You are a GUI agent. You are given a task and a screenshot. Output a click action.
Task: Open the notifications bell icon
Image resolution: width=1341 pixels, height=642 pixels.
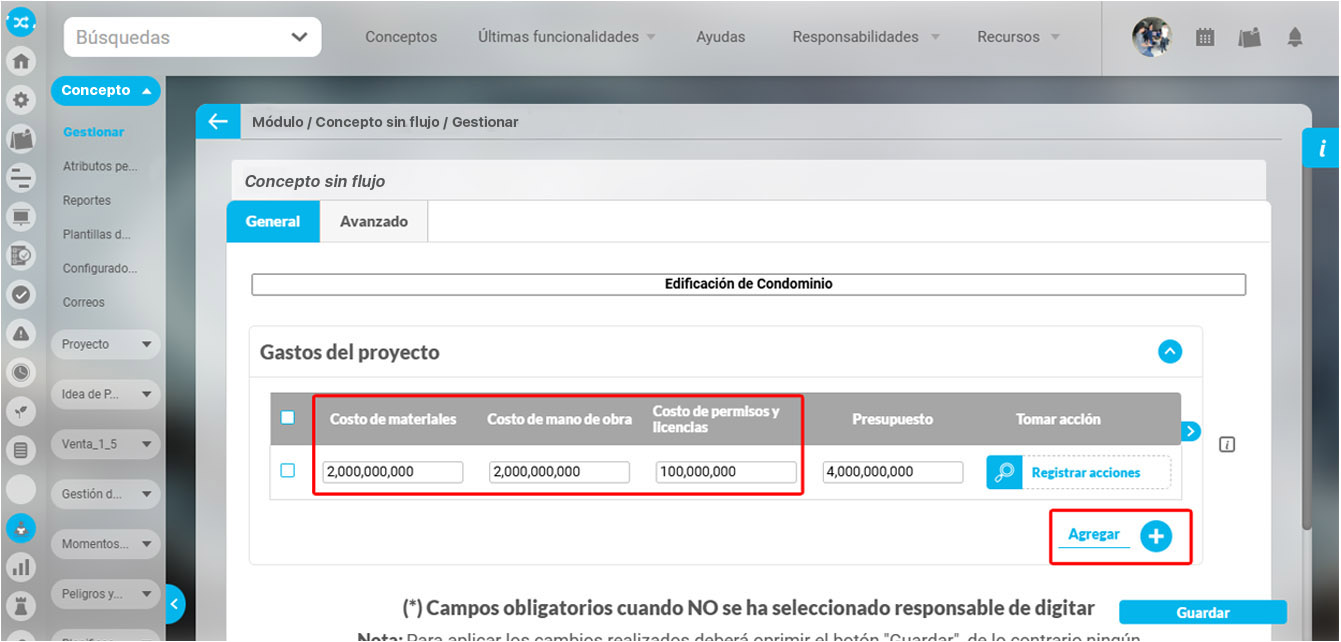pos(1295,37)
